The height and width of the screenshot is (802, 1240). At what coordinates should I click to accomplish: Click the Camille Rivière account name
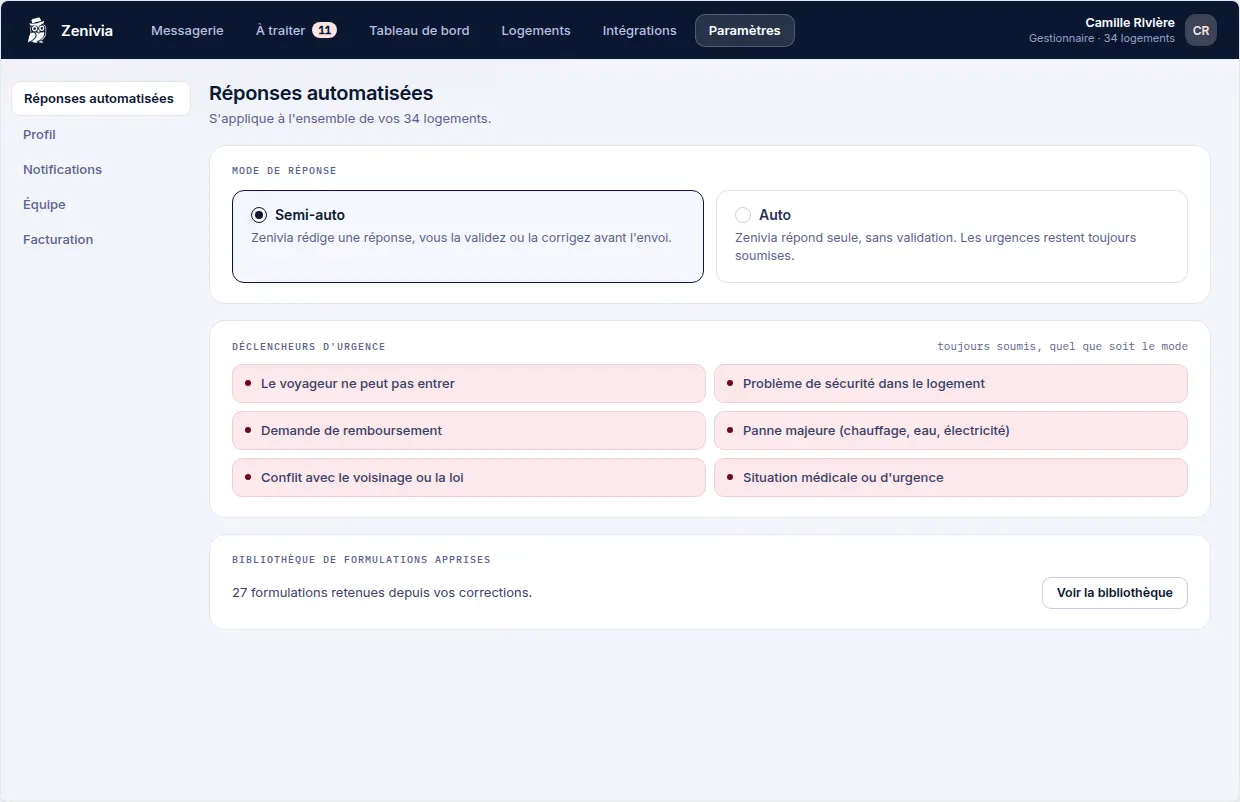(x=1130, y=22)
